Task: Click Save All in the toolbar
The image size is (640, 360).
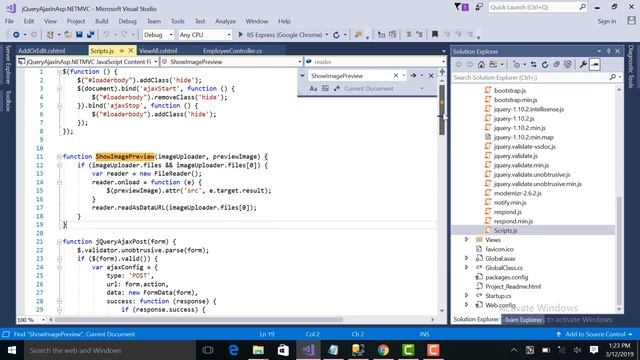Action: [90, 35]
